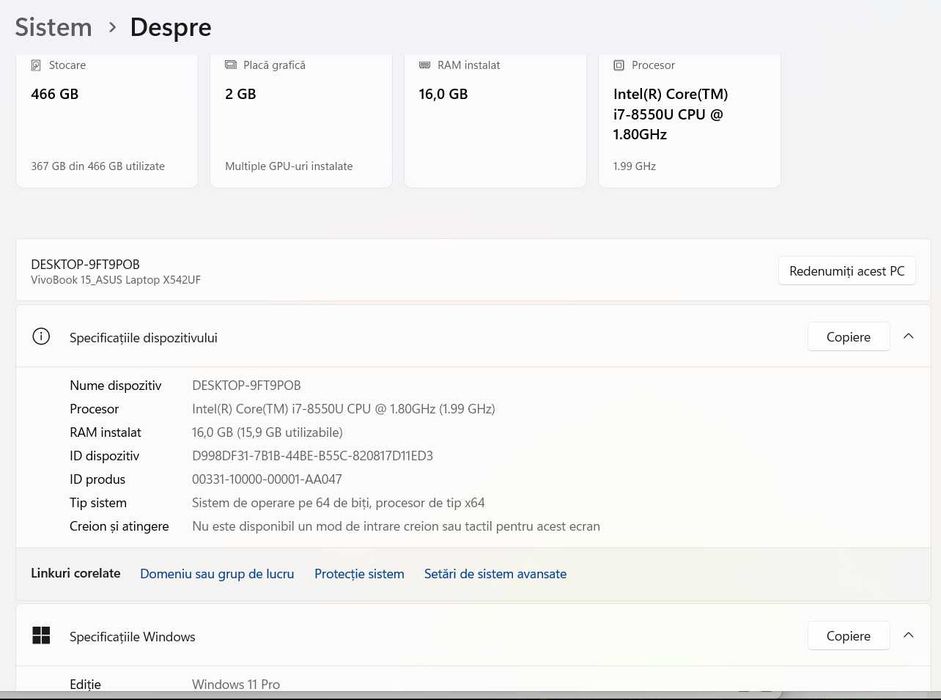
Task: Copy Windows specifications with Copiere button
Action: tap(848, 636)
